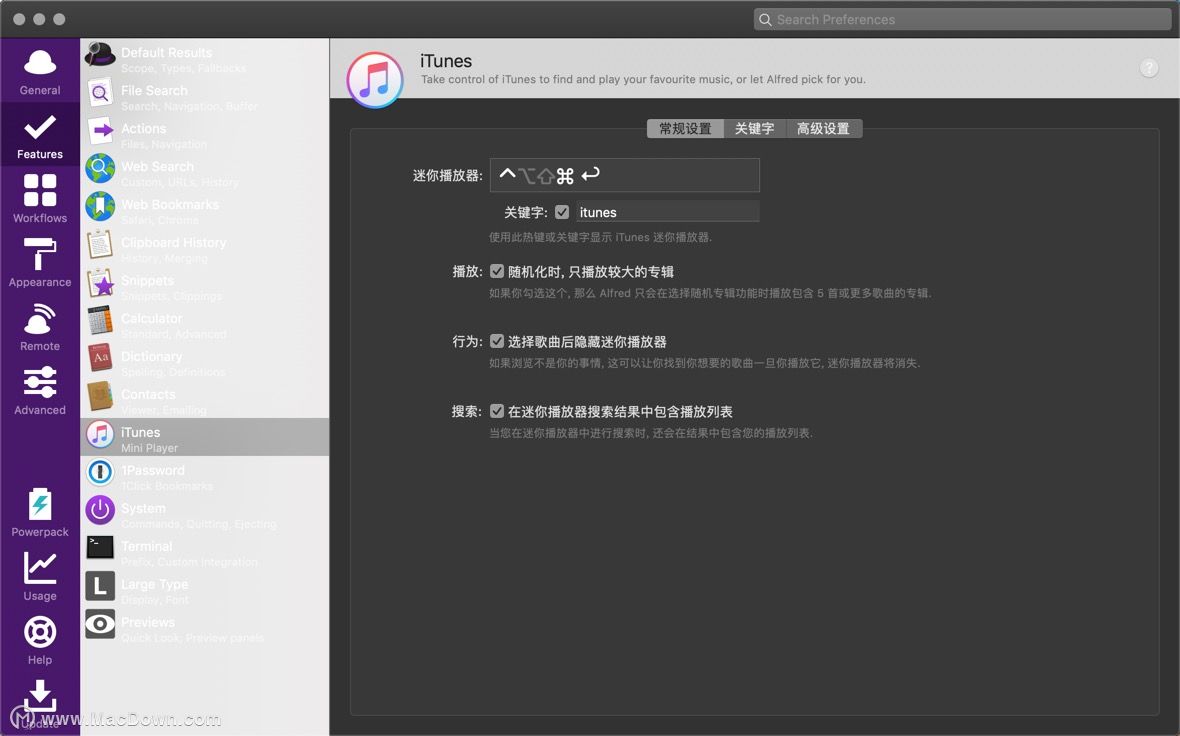Open the Usage chart section
The width and height of the screenshot is (1180, 736).
pos(40,576)
